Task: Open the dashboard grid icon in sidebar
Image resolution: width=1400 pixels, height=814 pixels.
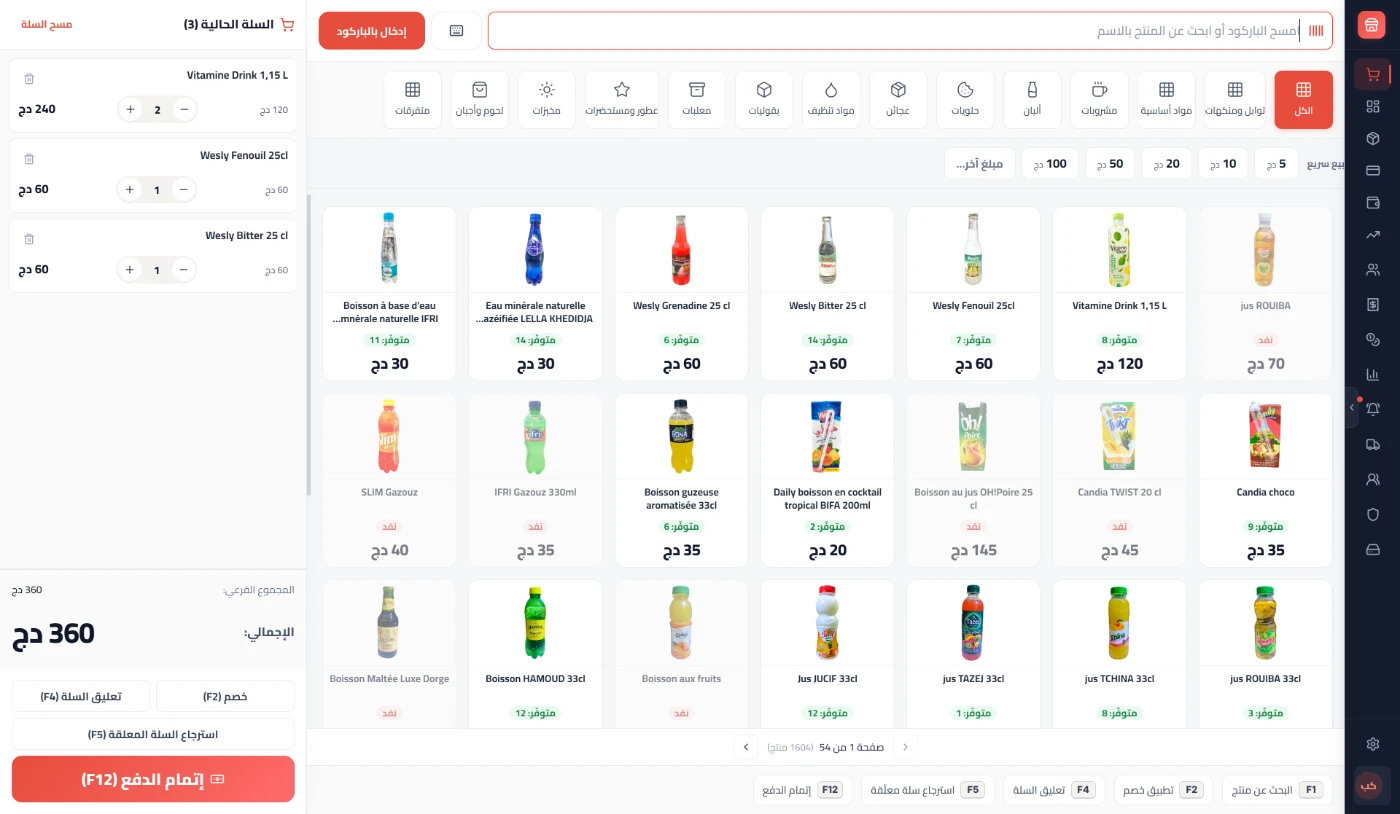Action: [1372, 106]
